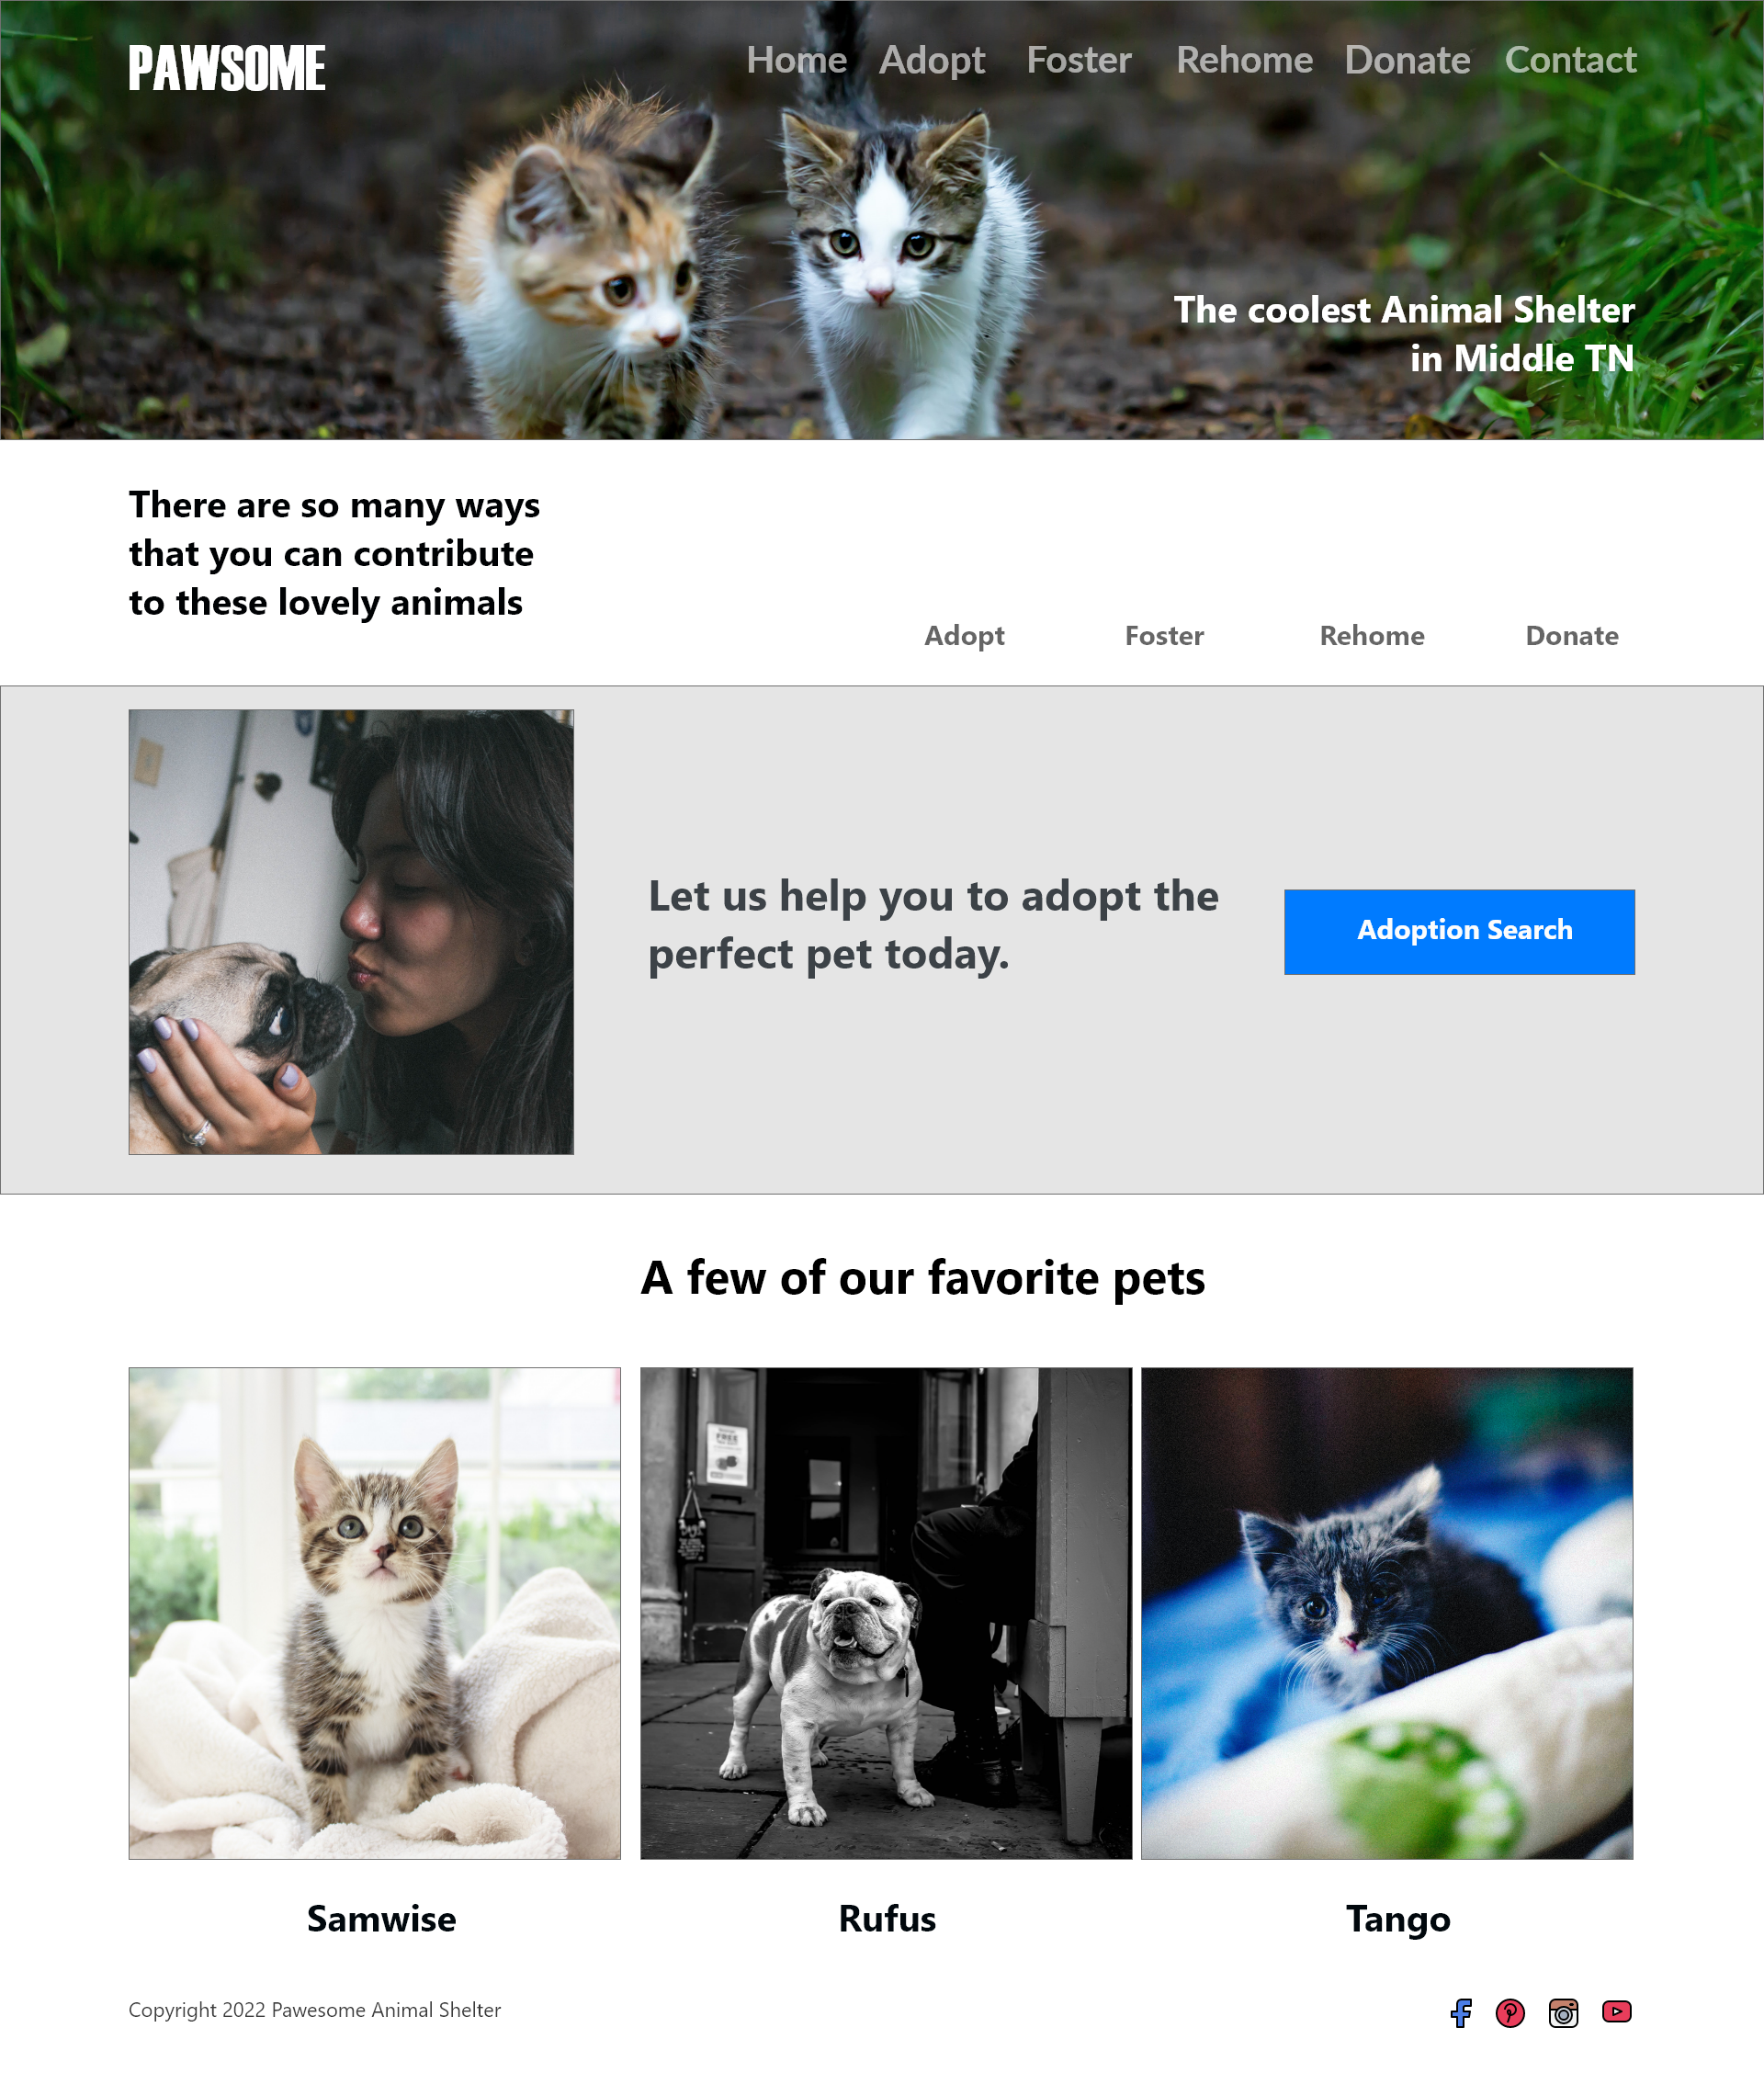Switch to the Rehome tab below the hero image
1764x2073 pixels.
point(1371,635)
